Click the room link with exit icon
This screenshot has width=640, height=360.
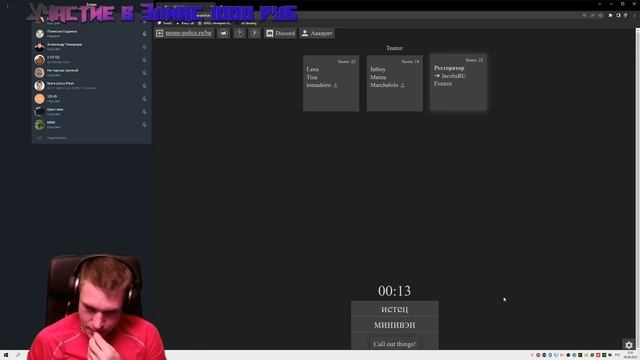[184, 33]
